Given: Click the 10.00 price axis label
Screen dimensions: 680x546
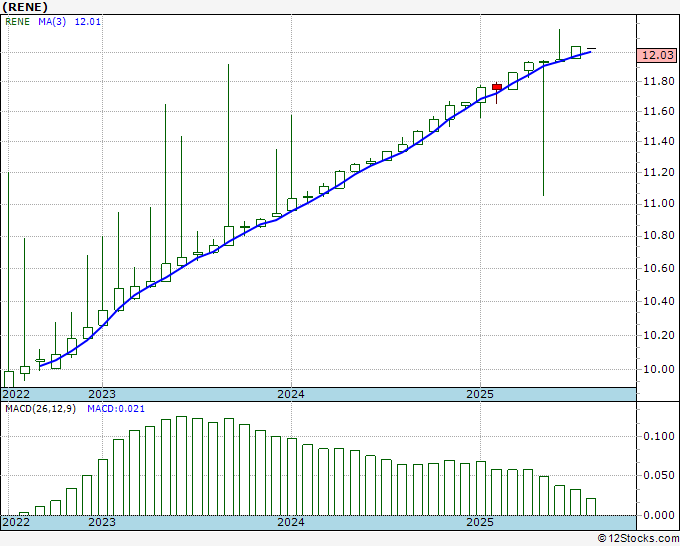Looking at the screenshot, I should (656, 369).
